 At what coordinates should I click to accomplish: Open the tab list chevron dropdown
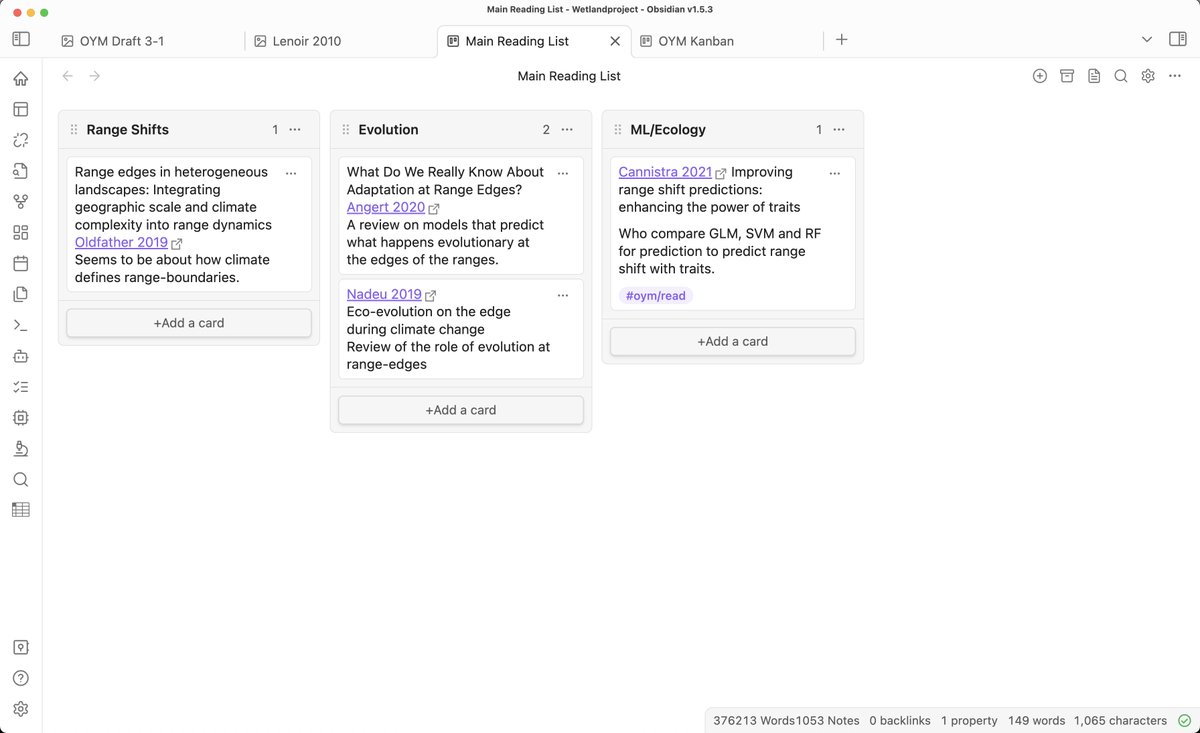pyautogui.click(x=1146, y=39)
